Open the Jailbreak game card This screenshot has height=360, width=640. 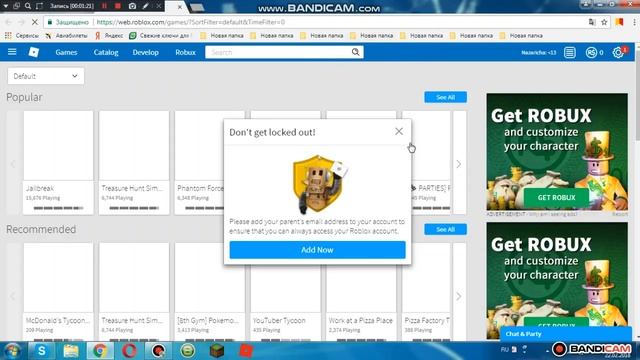point(58,162)
